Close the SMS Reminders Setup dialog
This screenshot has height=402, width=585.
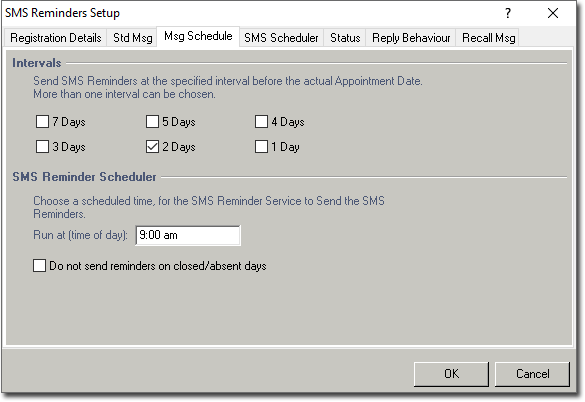(553, 13)
